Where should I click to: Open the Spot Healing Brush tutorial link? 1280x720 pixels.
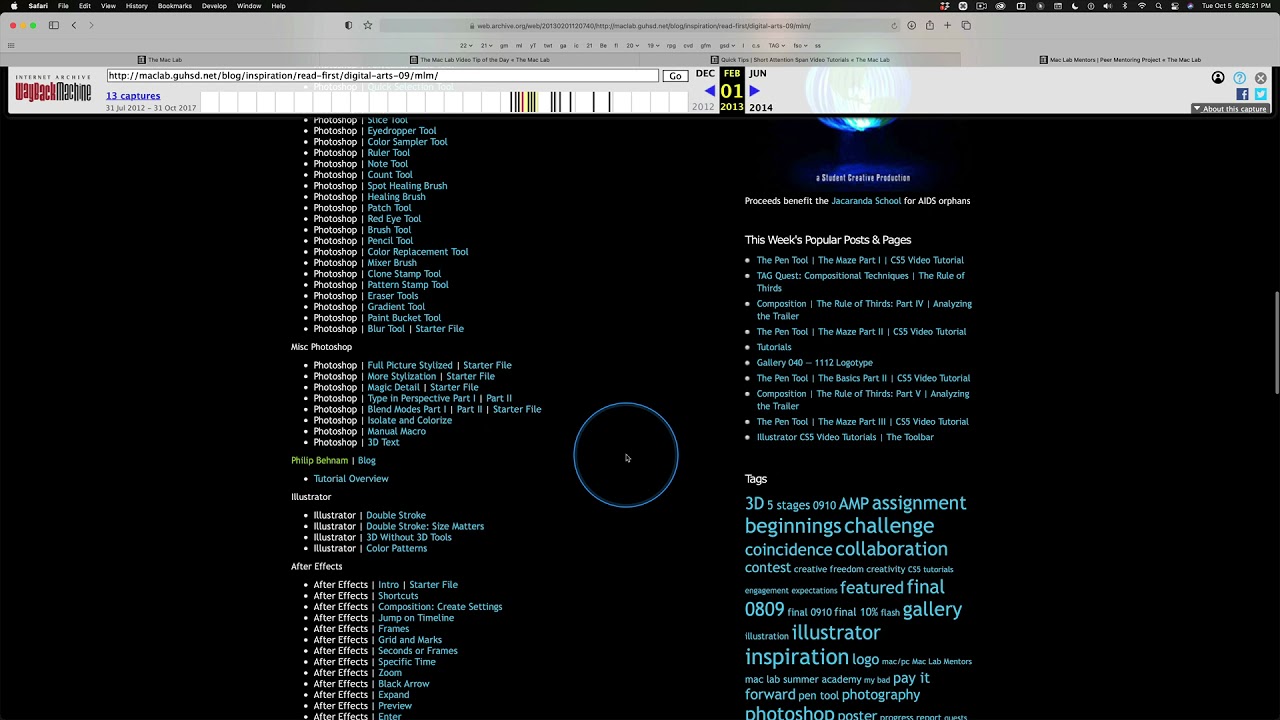coord(407,185)
